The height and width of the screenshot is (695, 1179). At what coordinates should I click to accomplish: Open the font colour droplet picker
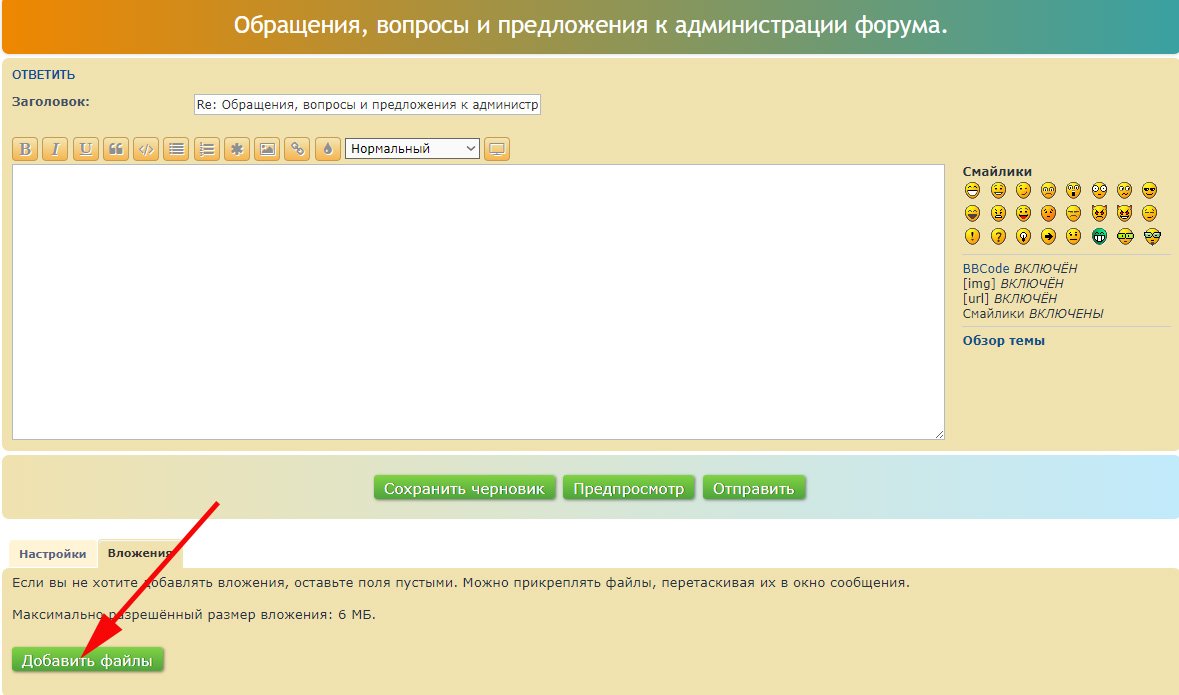click(327, 149)
